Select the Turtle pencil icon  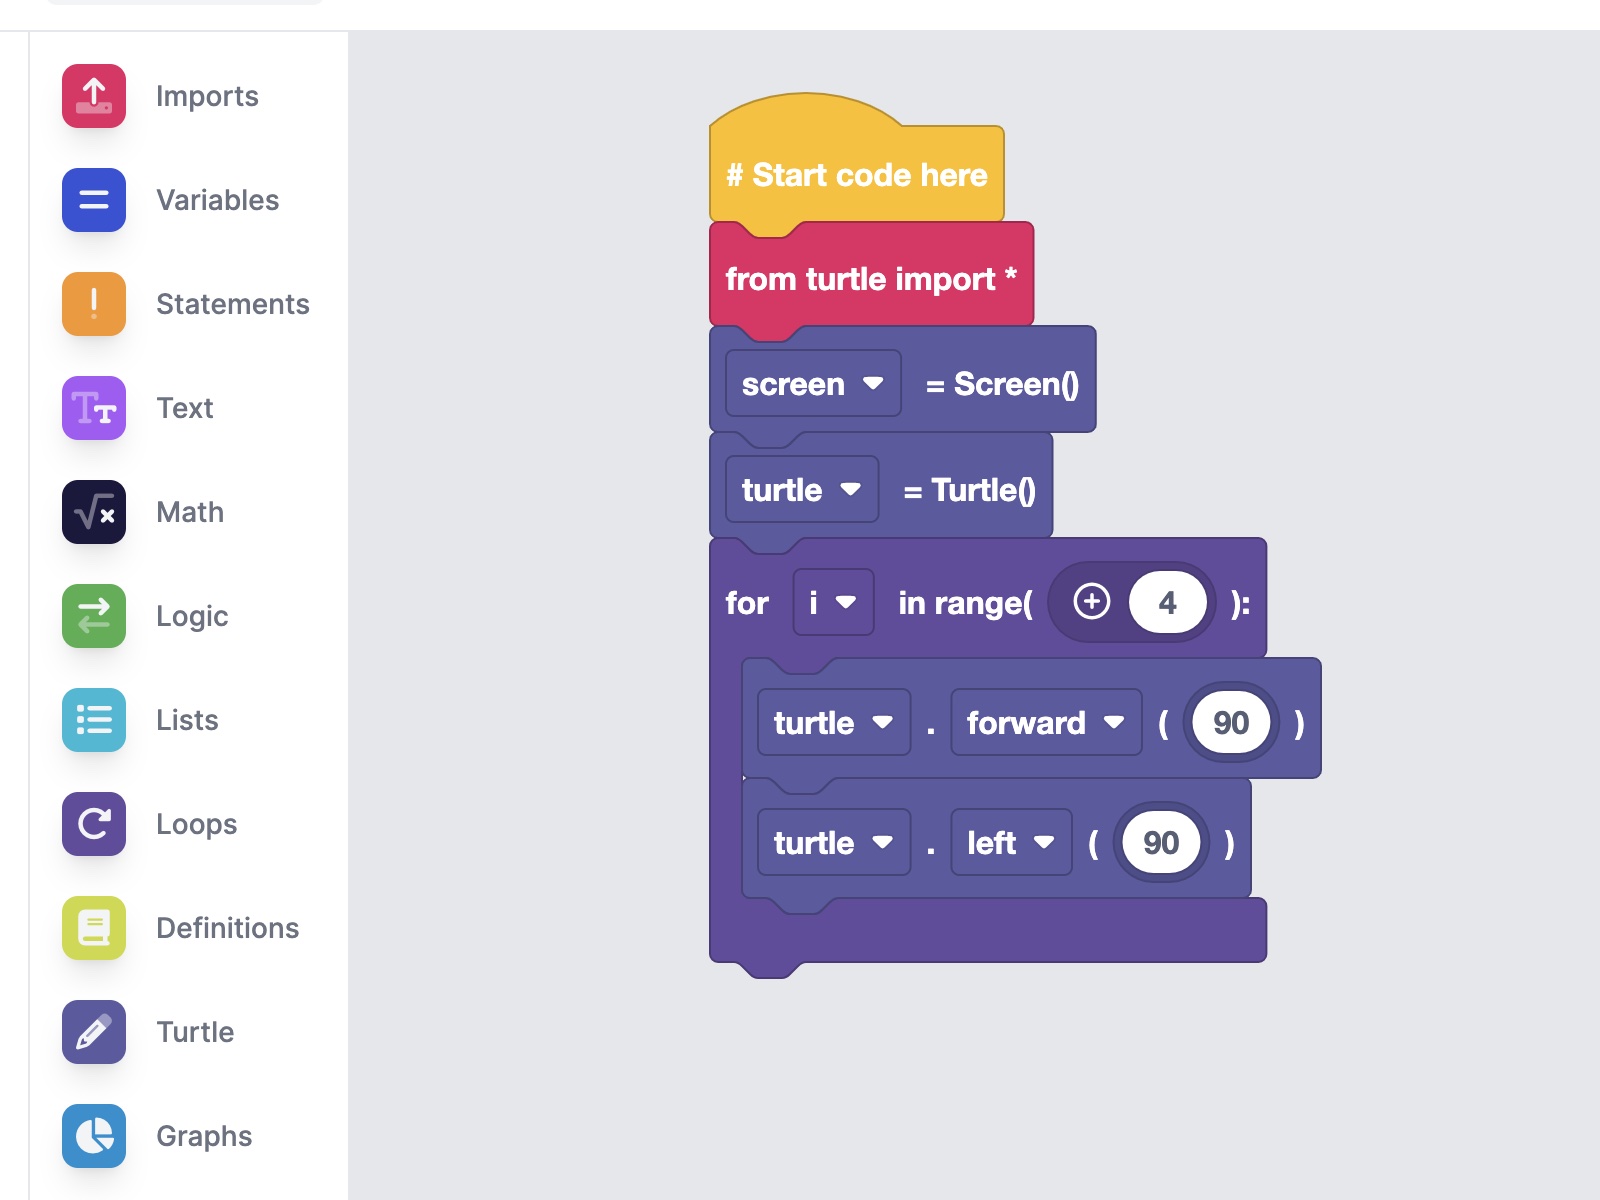[94, 1032]
